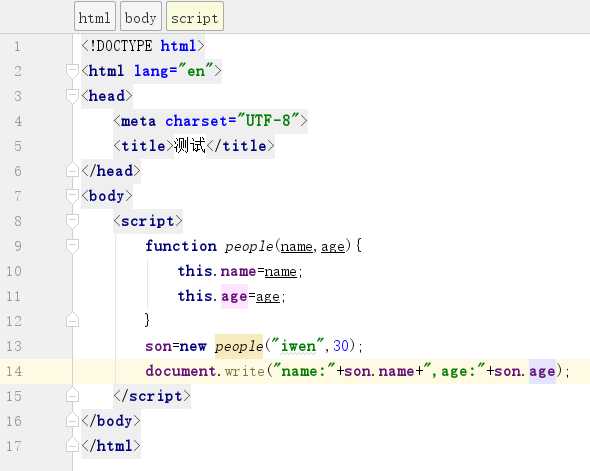This screenshot has width=590, height=471.
Task: Click highlighted age at end of line 14
Action: point(542,372)
